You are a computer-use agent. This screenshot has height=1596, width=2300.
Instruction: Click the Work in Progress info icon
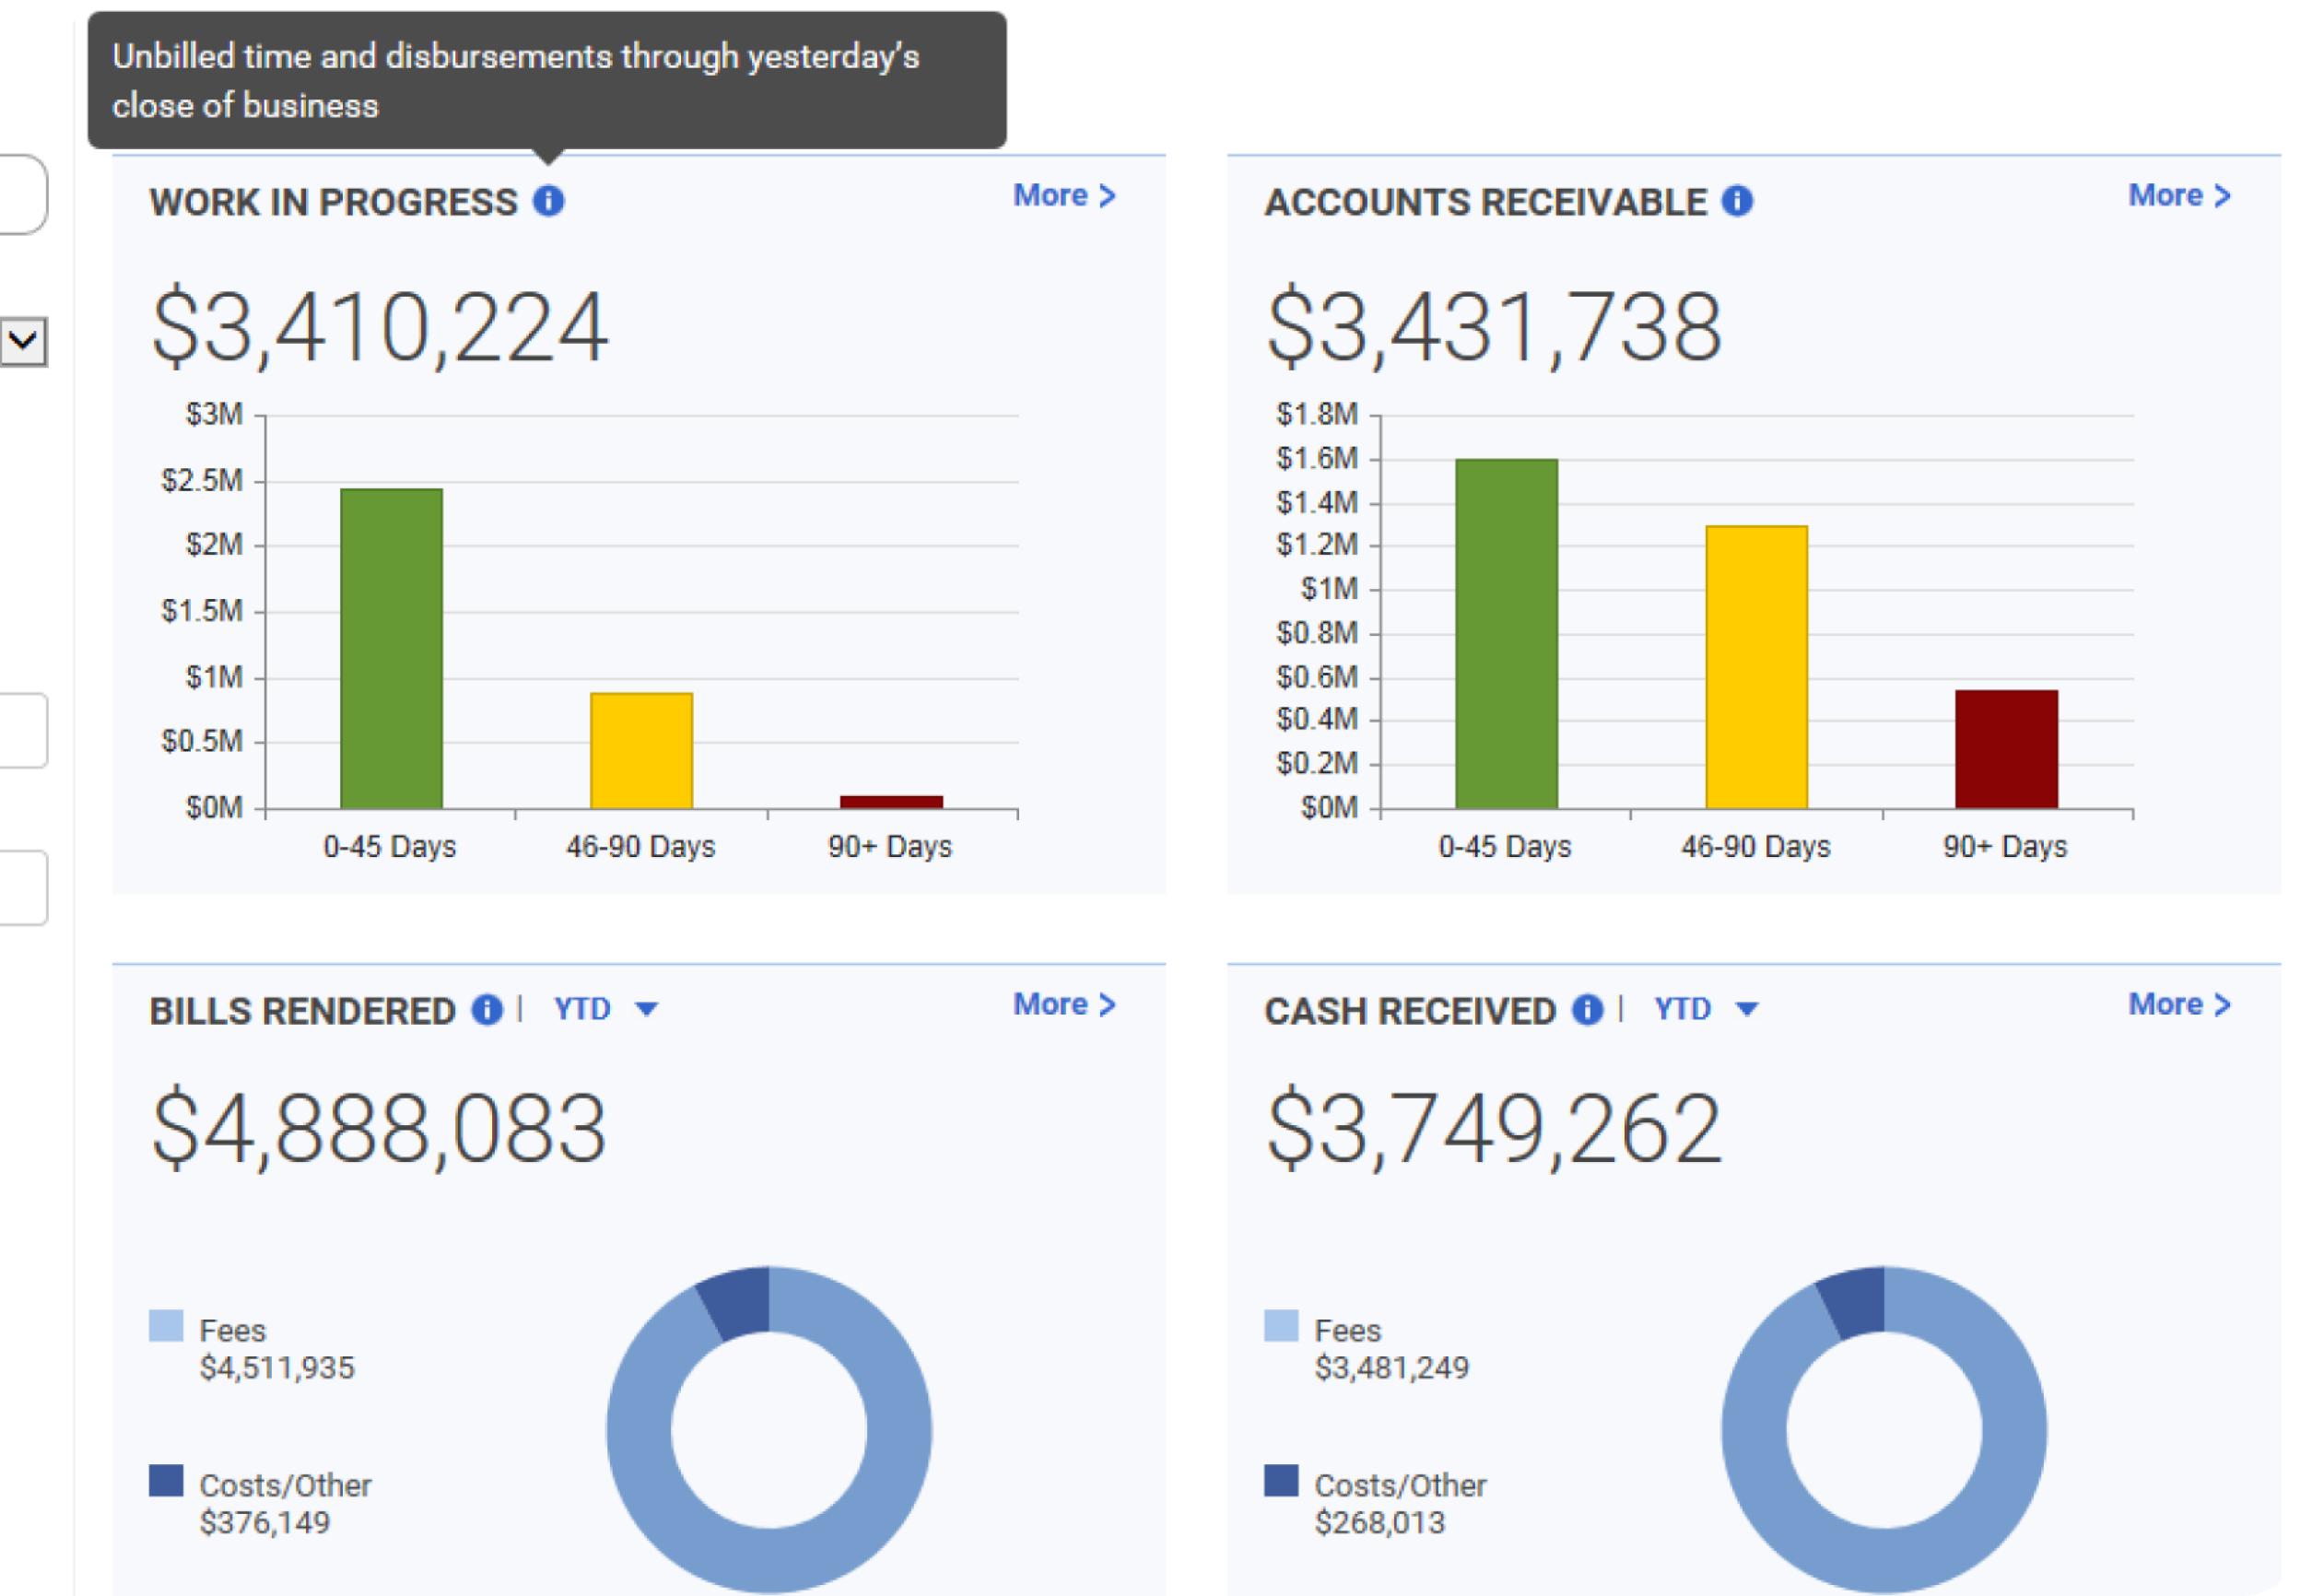[548, 201]
